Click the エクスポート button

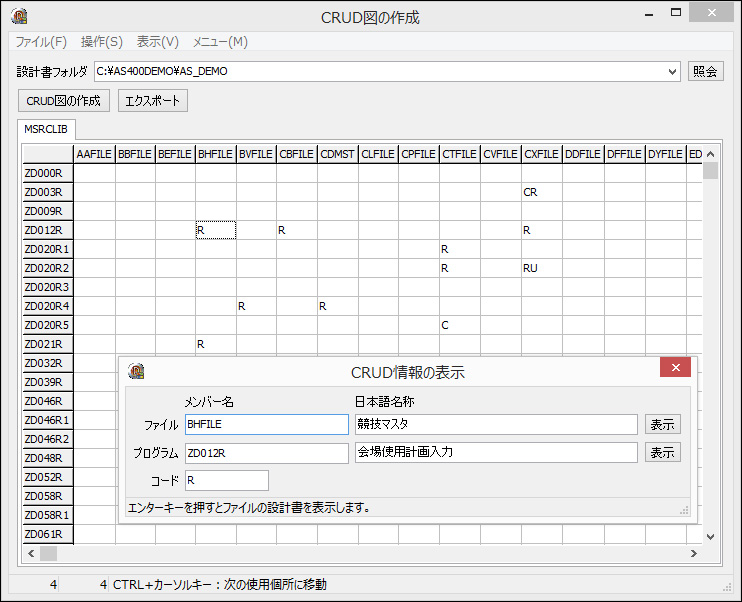coord(152,101)
